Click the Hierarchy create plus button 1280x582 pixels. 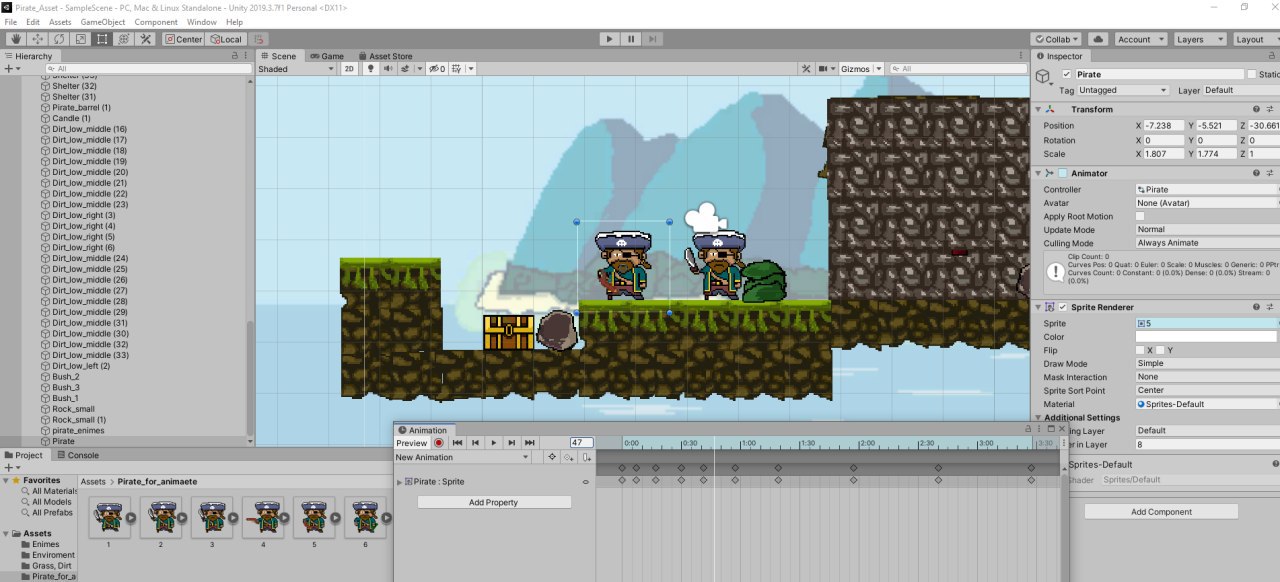tap(10, 69)
